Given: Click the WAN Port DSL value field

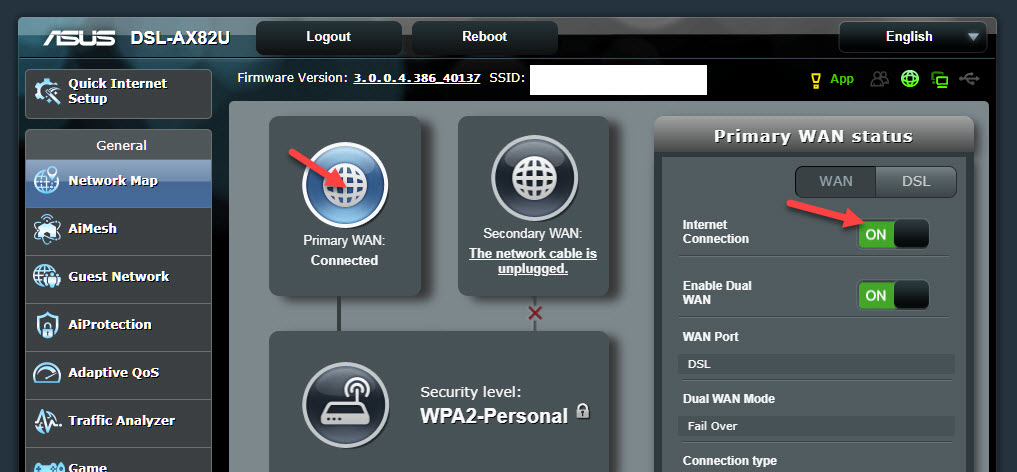Looking at the screenshot, I should 816,364.
